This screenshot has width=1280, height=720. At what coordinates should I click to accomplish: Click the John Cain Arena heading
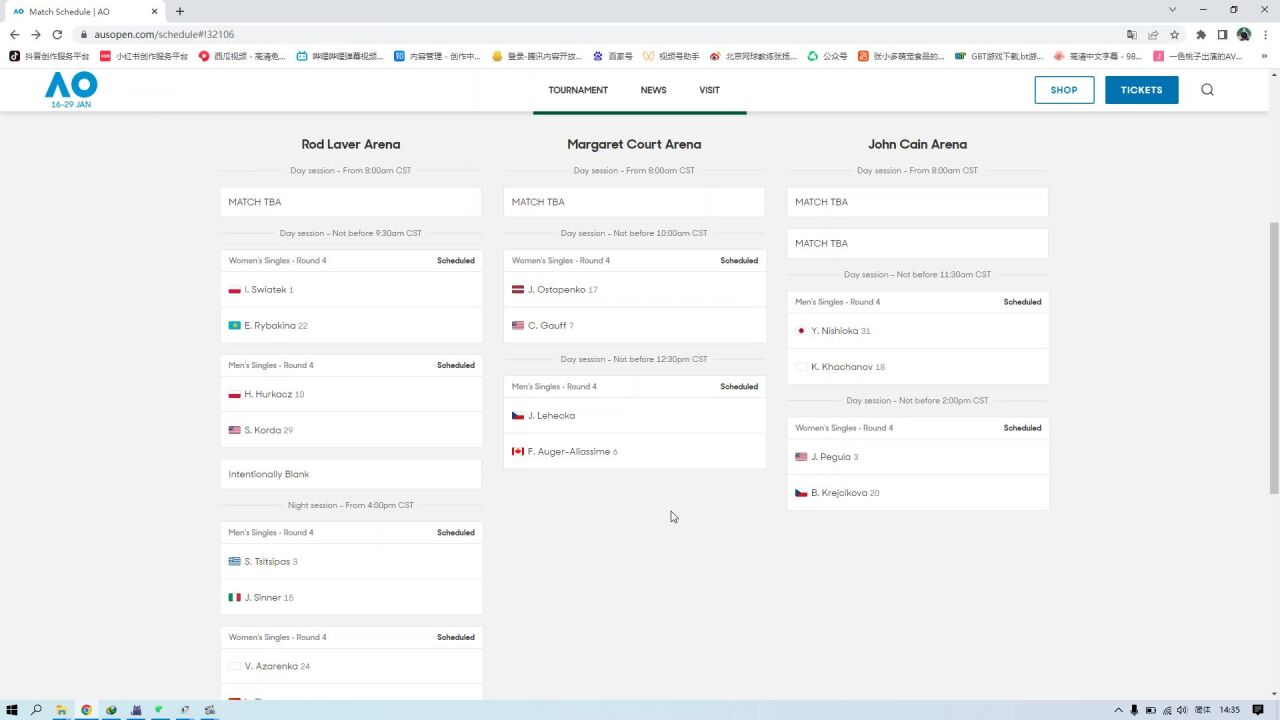point(917,145)
